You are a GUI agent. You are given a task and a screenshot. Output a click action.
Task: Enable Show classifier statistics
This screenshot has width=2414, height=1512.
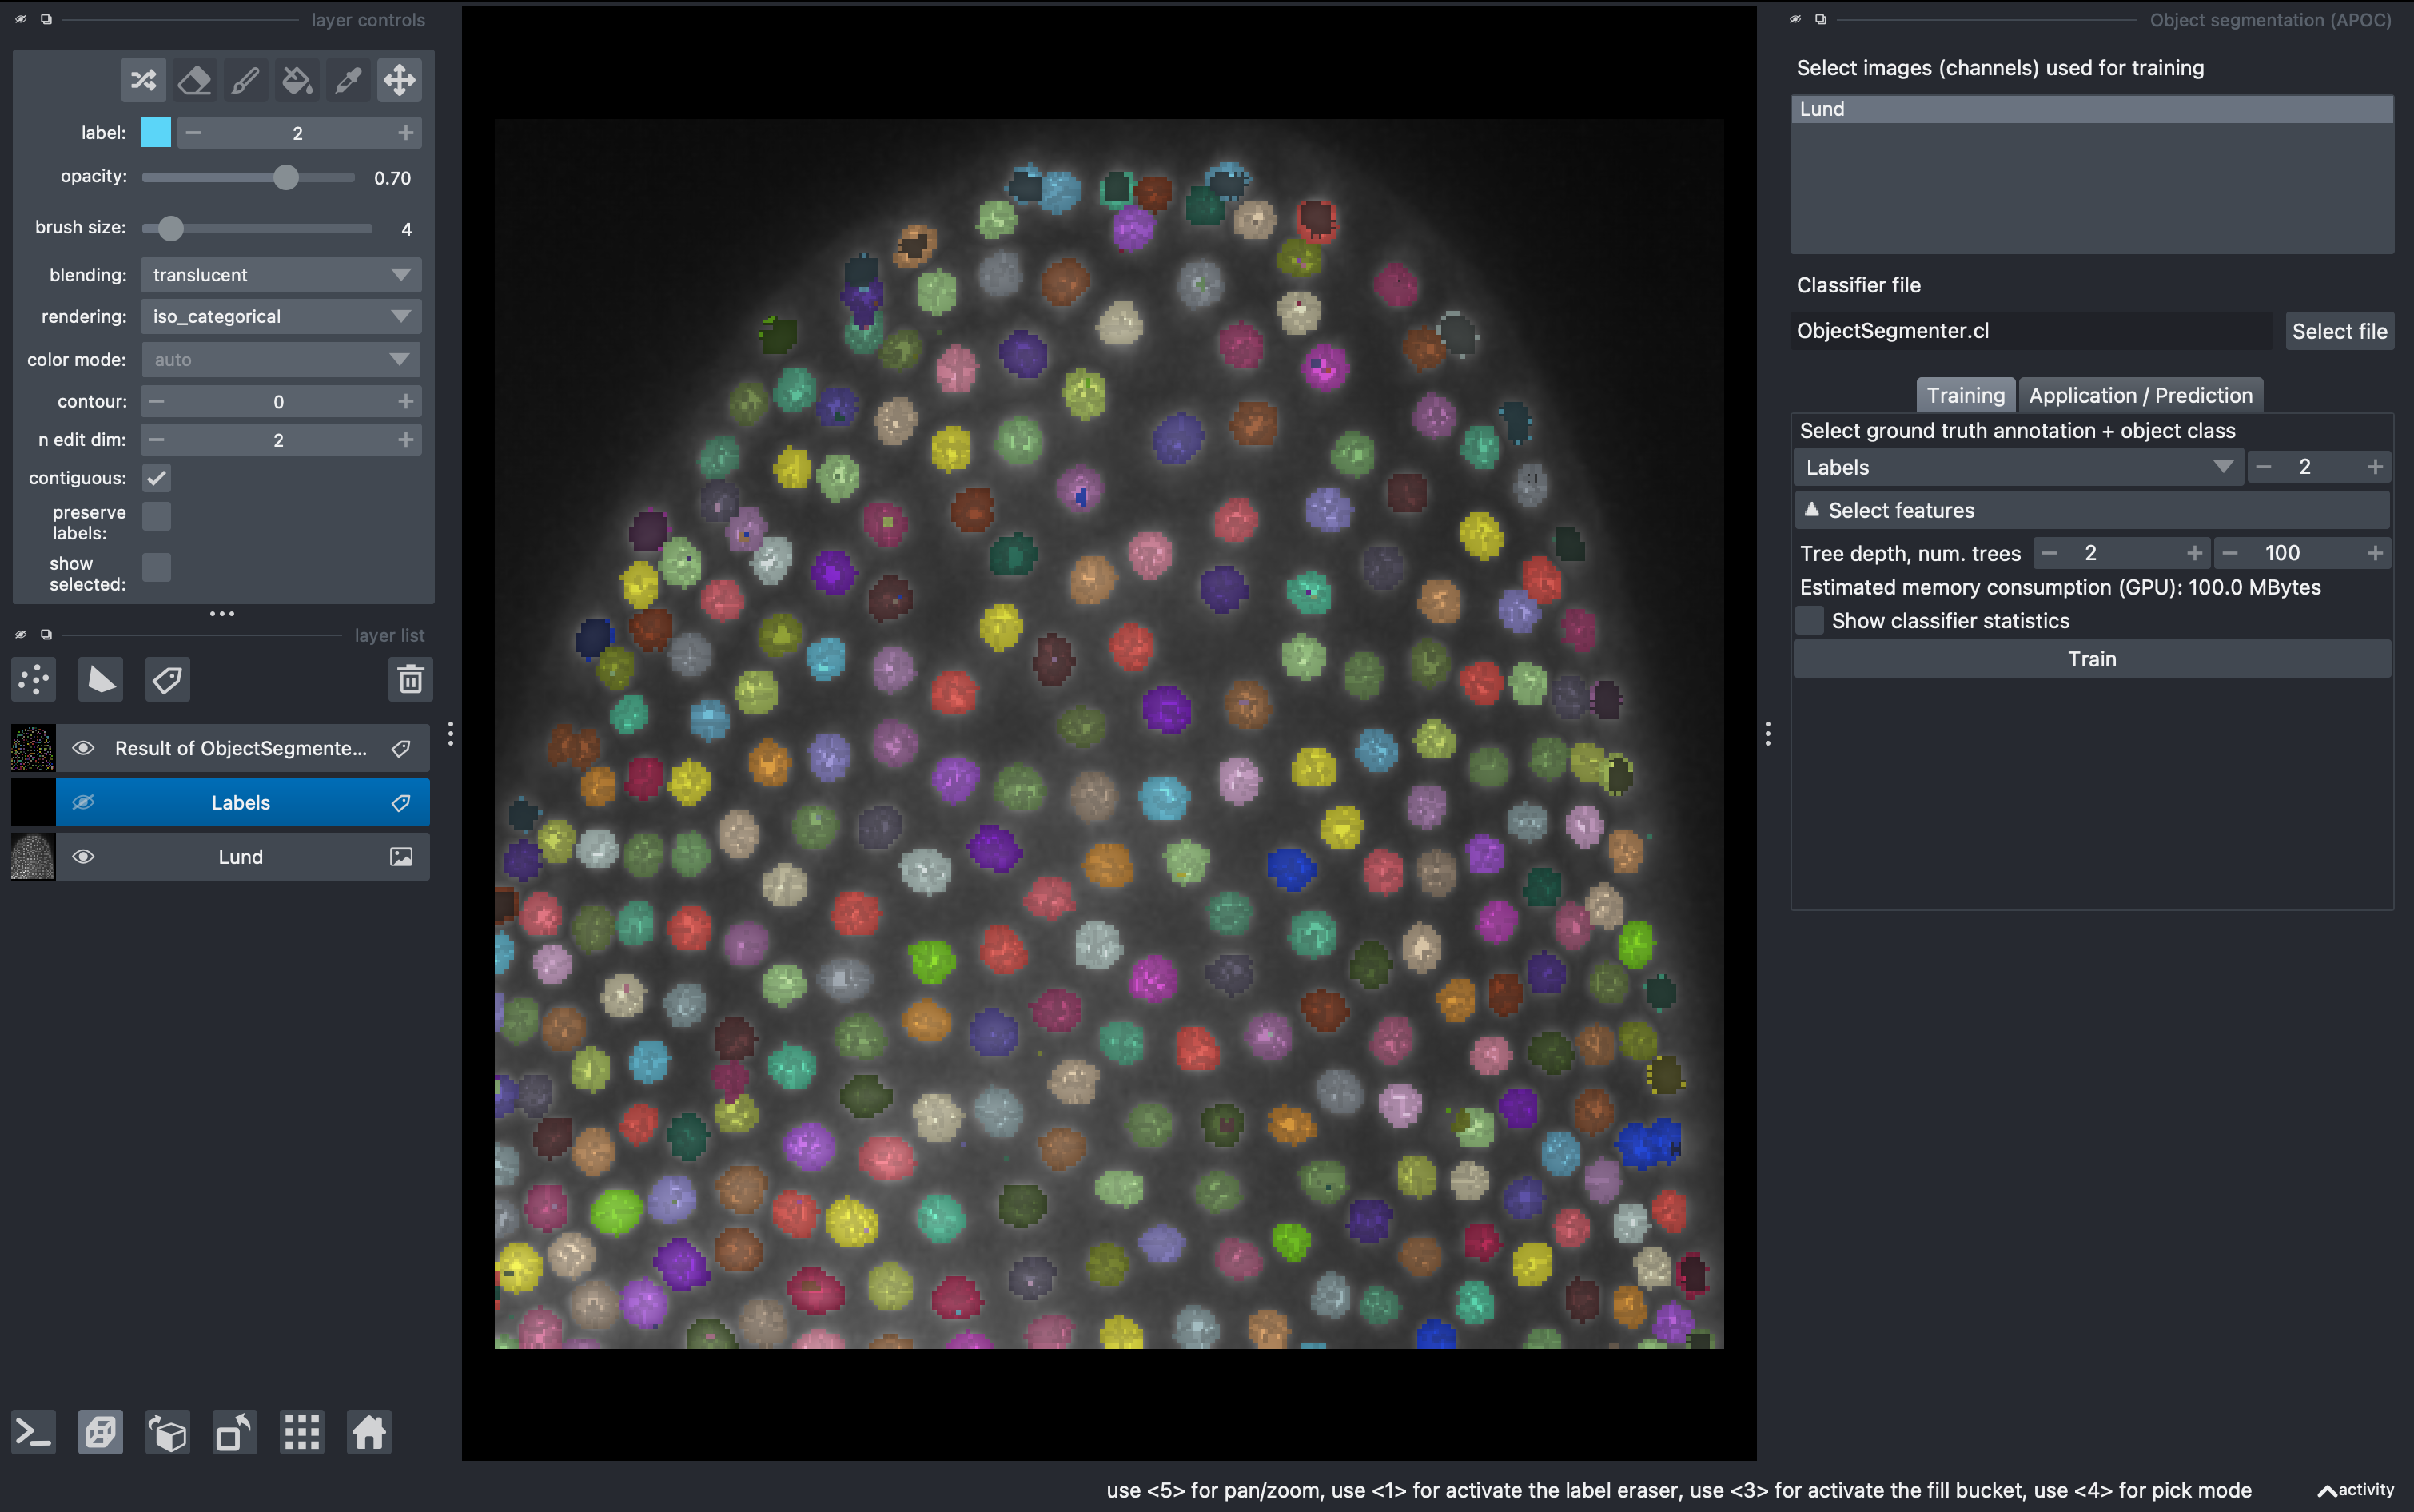(x=1809, y=621)
